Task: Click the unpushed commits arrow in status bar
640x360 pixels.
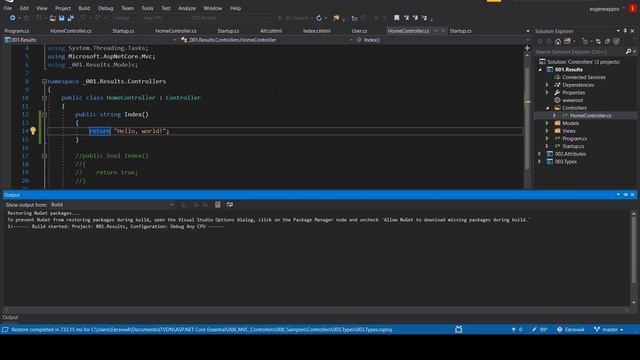Action: pos(517,329)
